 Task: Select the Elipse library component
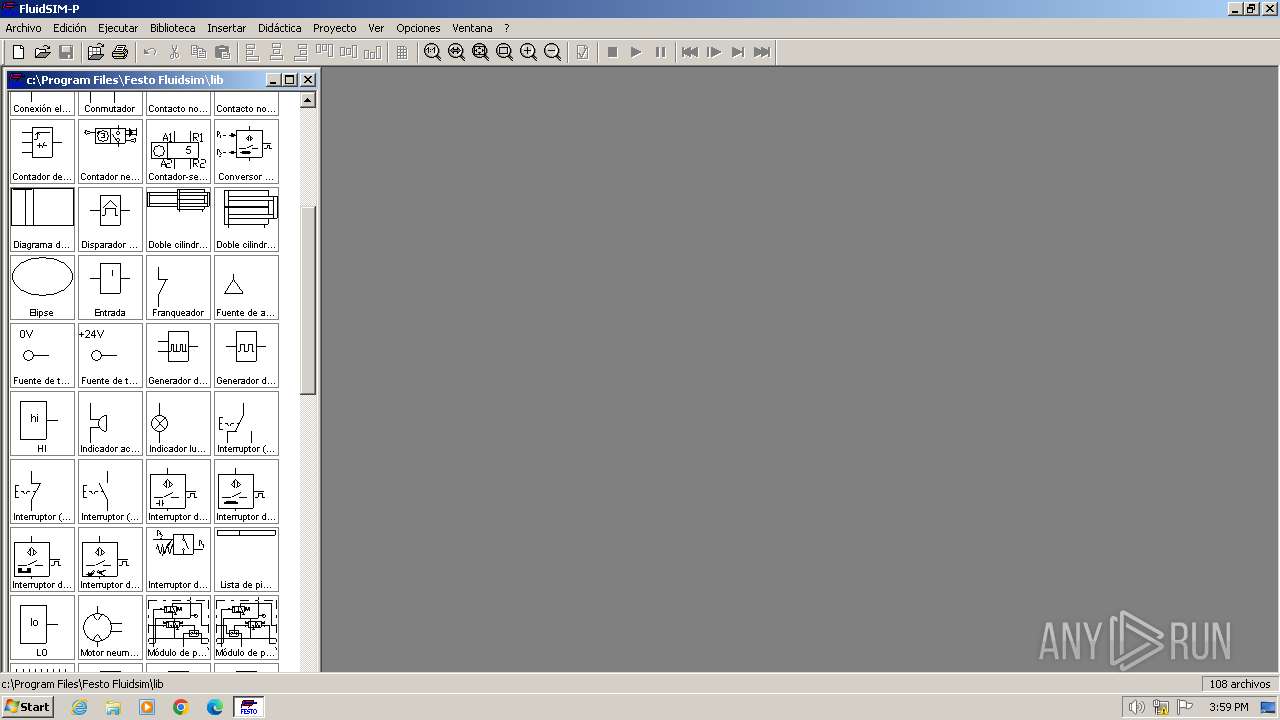[42, 287]
